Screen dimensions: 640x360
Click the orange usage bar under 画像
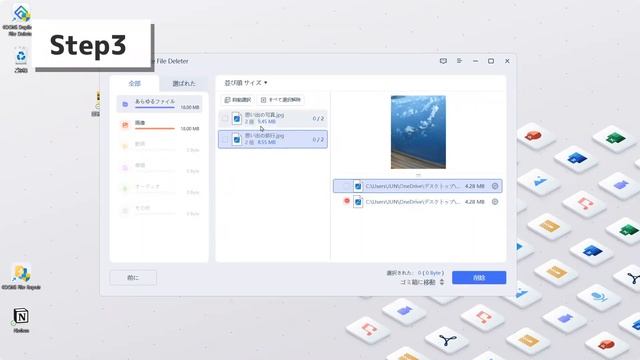pyautogui.click(x=155, y=129)
